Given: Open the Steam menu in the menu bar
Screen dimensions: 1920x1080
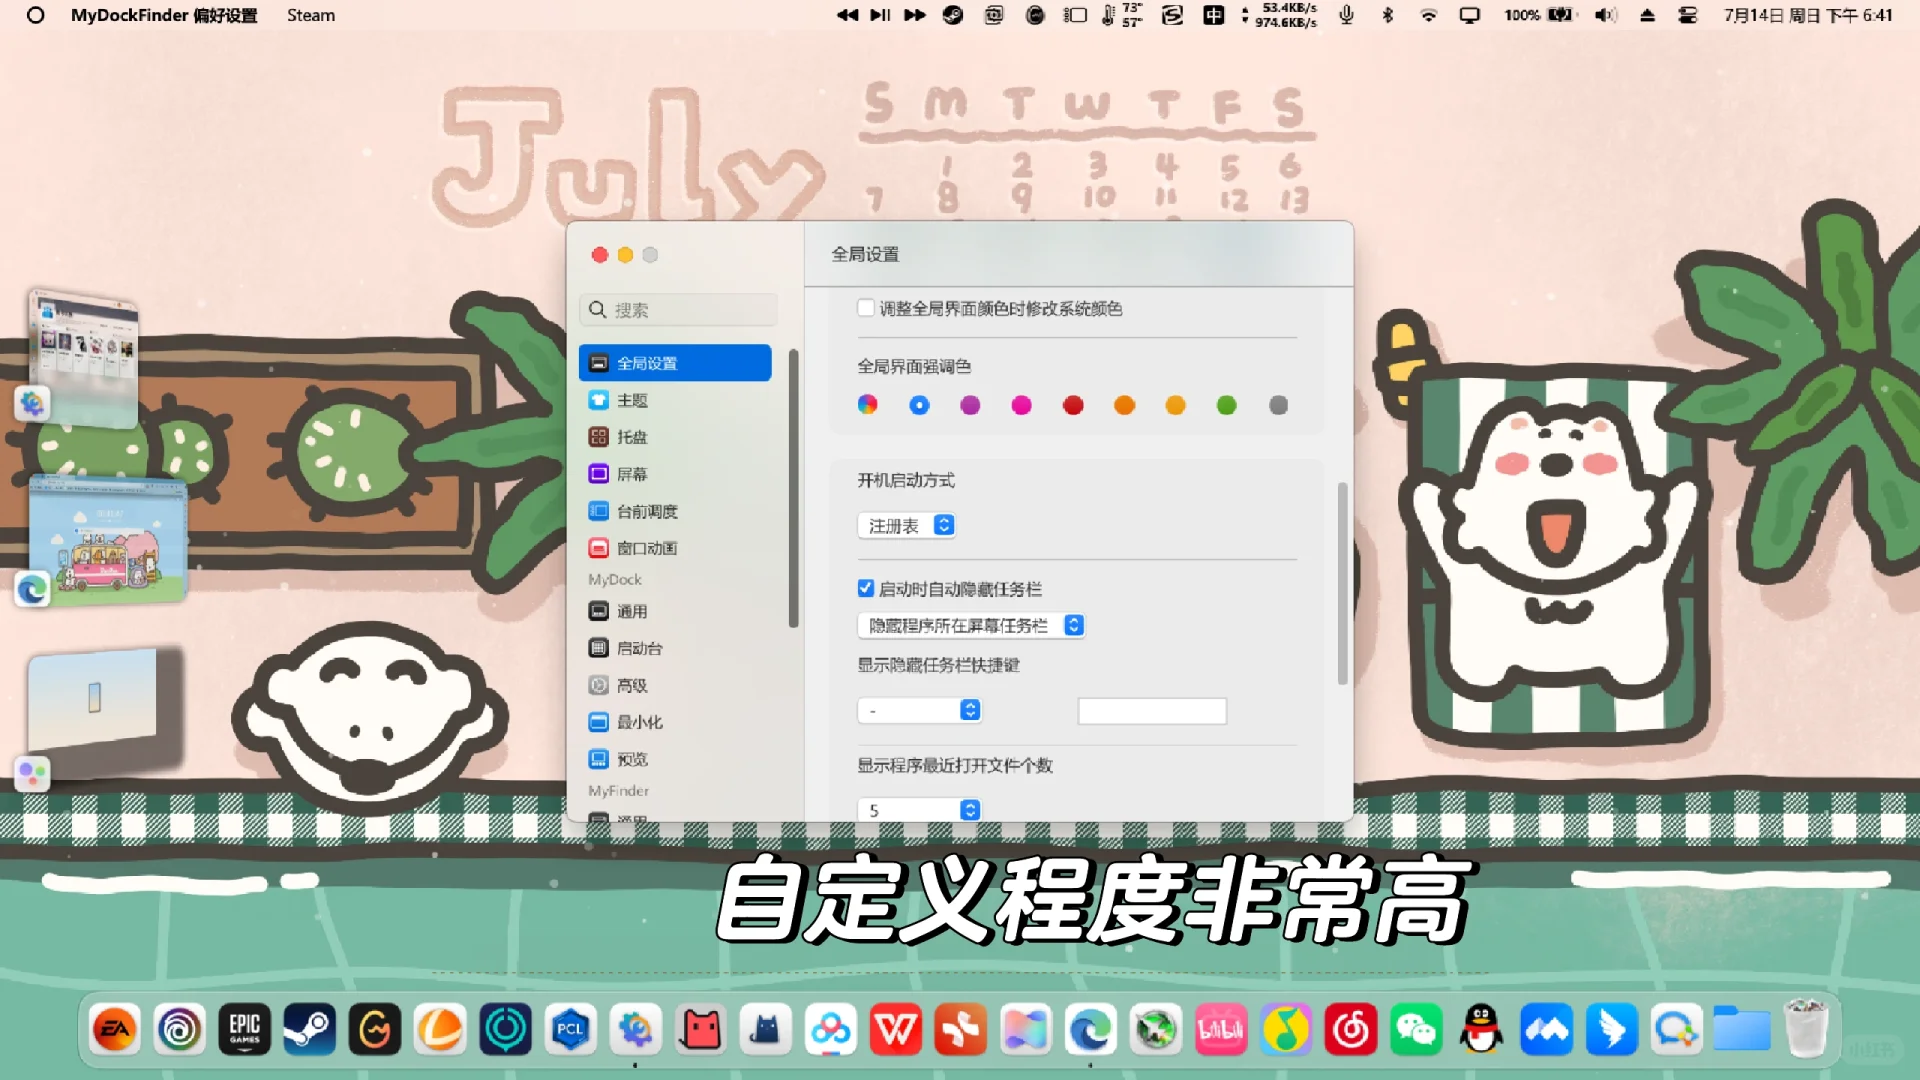Looking at the screenshot, I should 310,15.
